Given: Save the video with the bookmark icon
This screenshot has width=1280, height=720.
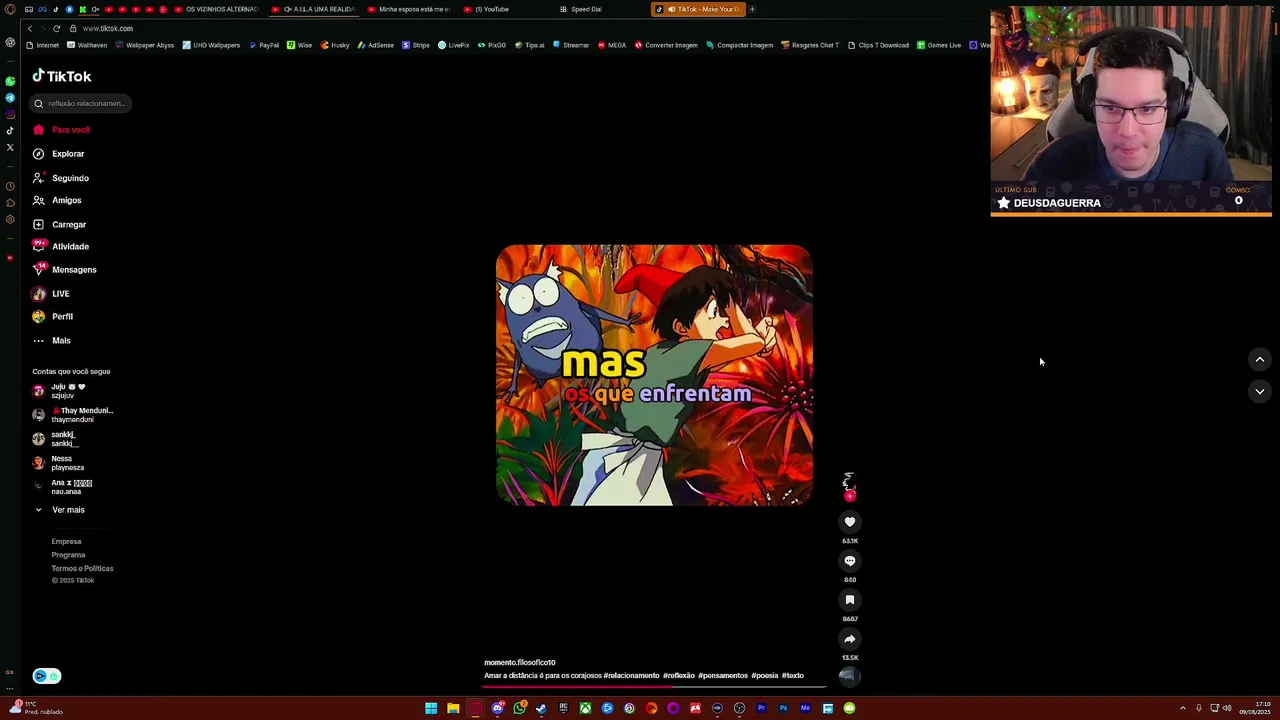Looking at the screenshot, I should (850, 600).
